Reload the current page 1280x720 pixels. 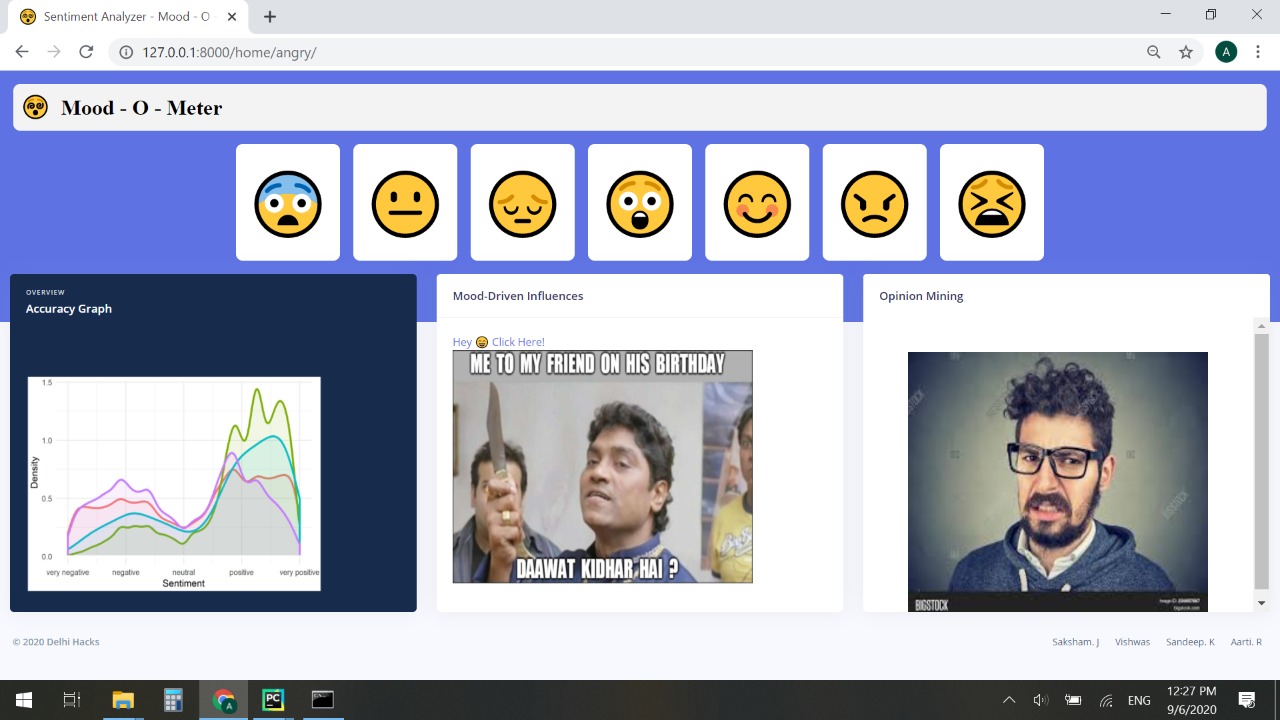pos(86,52)
